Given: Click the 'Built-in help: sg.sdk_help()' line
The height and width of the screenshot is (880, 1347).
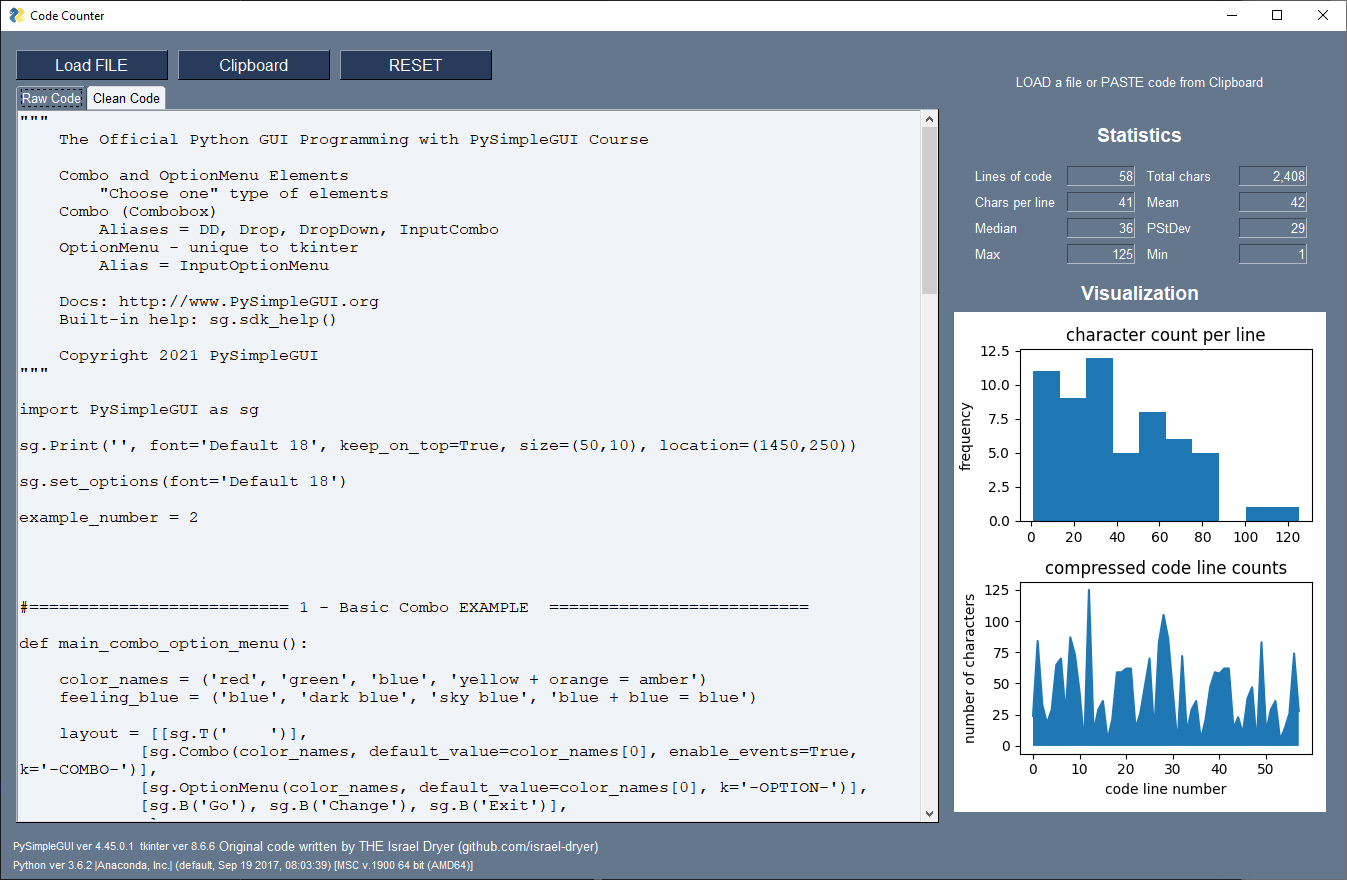Looking at the screenshot, I should tap(199, 319).
